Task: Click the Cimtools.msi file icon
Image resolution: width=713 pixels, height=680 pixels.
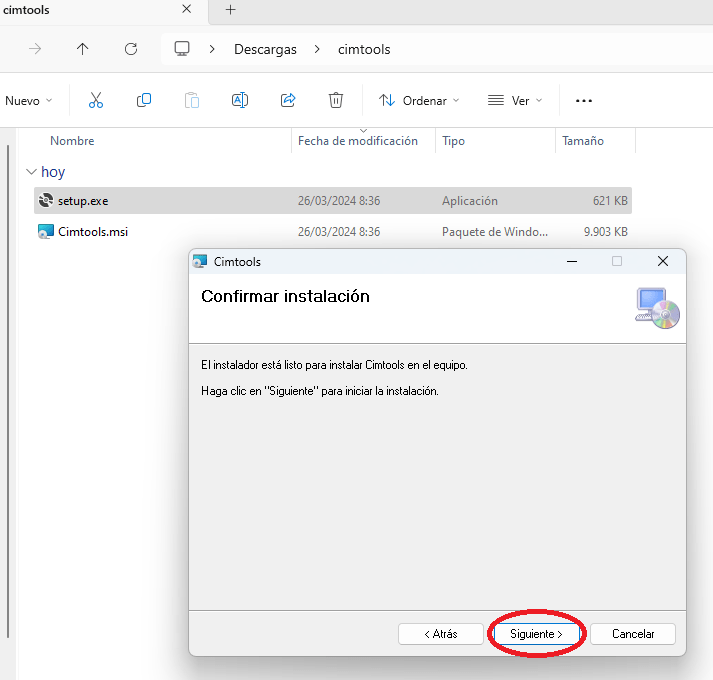Action: [45, 232]
